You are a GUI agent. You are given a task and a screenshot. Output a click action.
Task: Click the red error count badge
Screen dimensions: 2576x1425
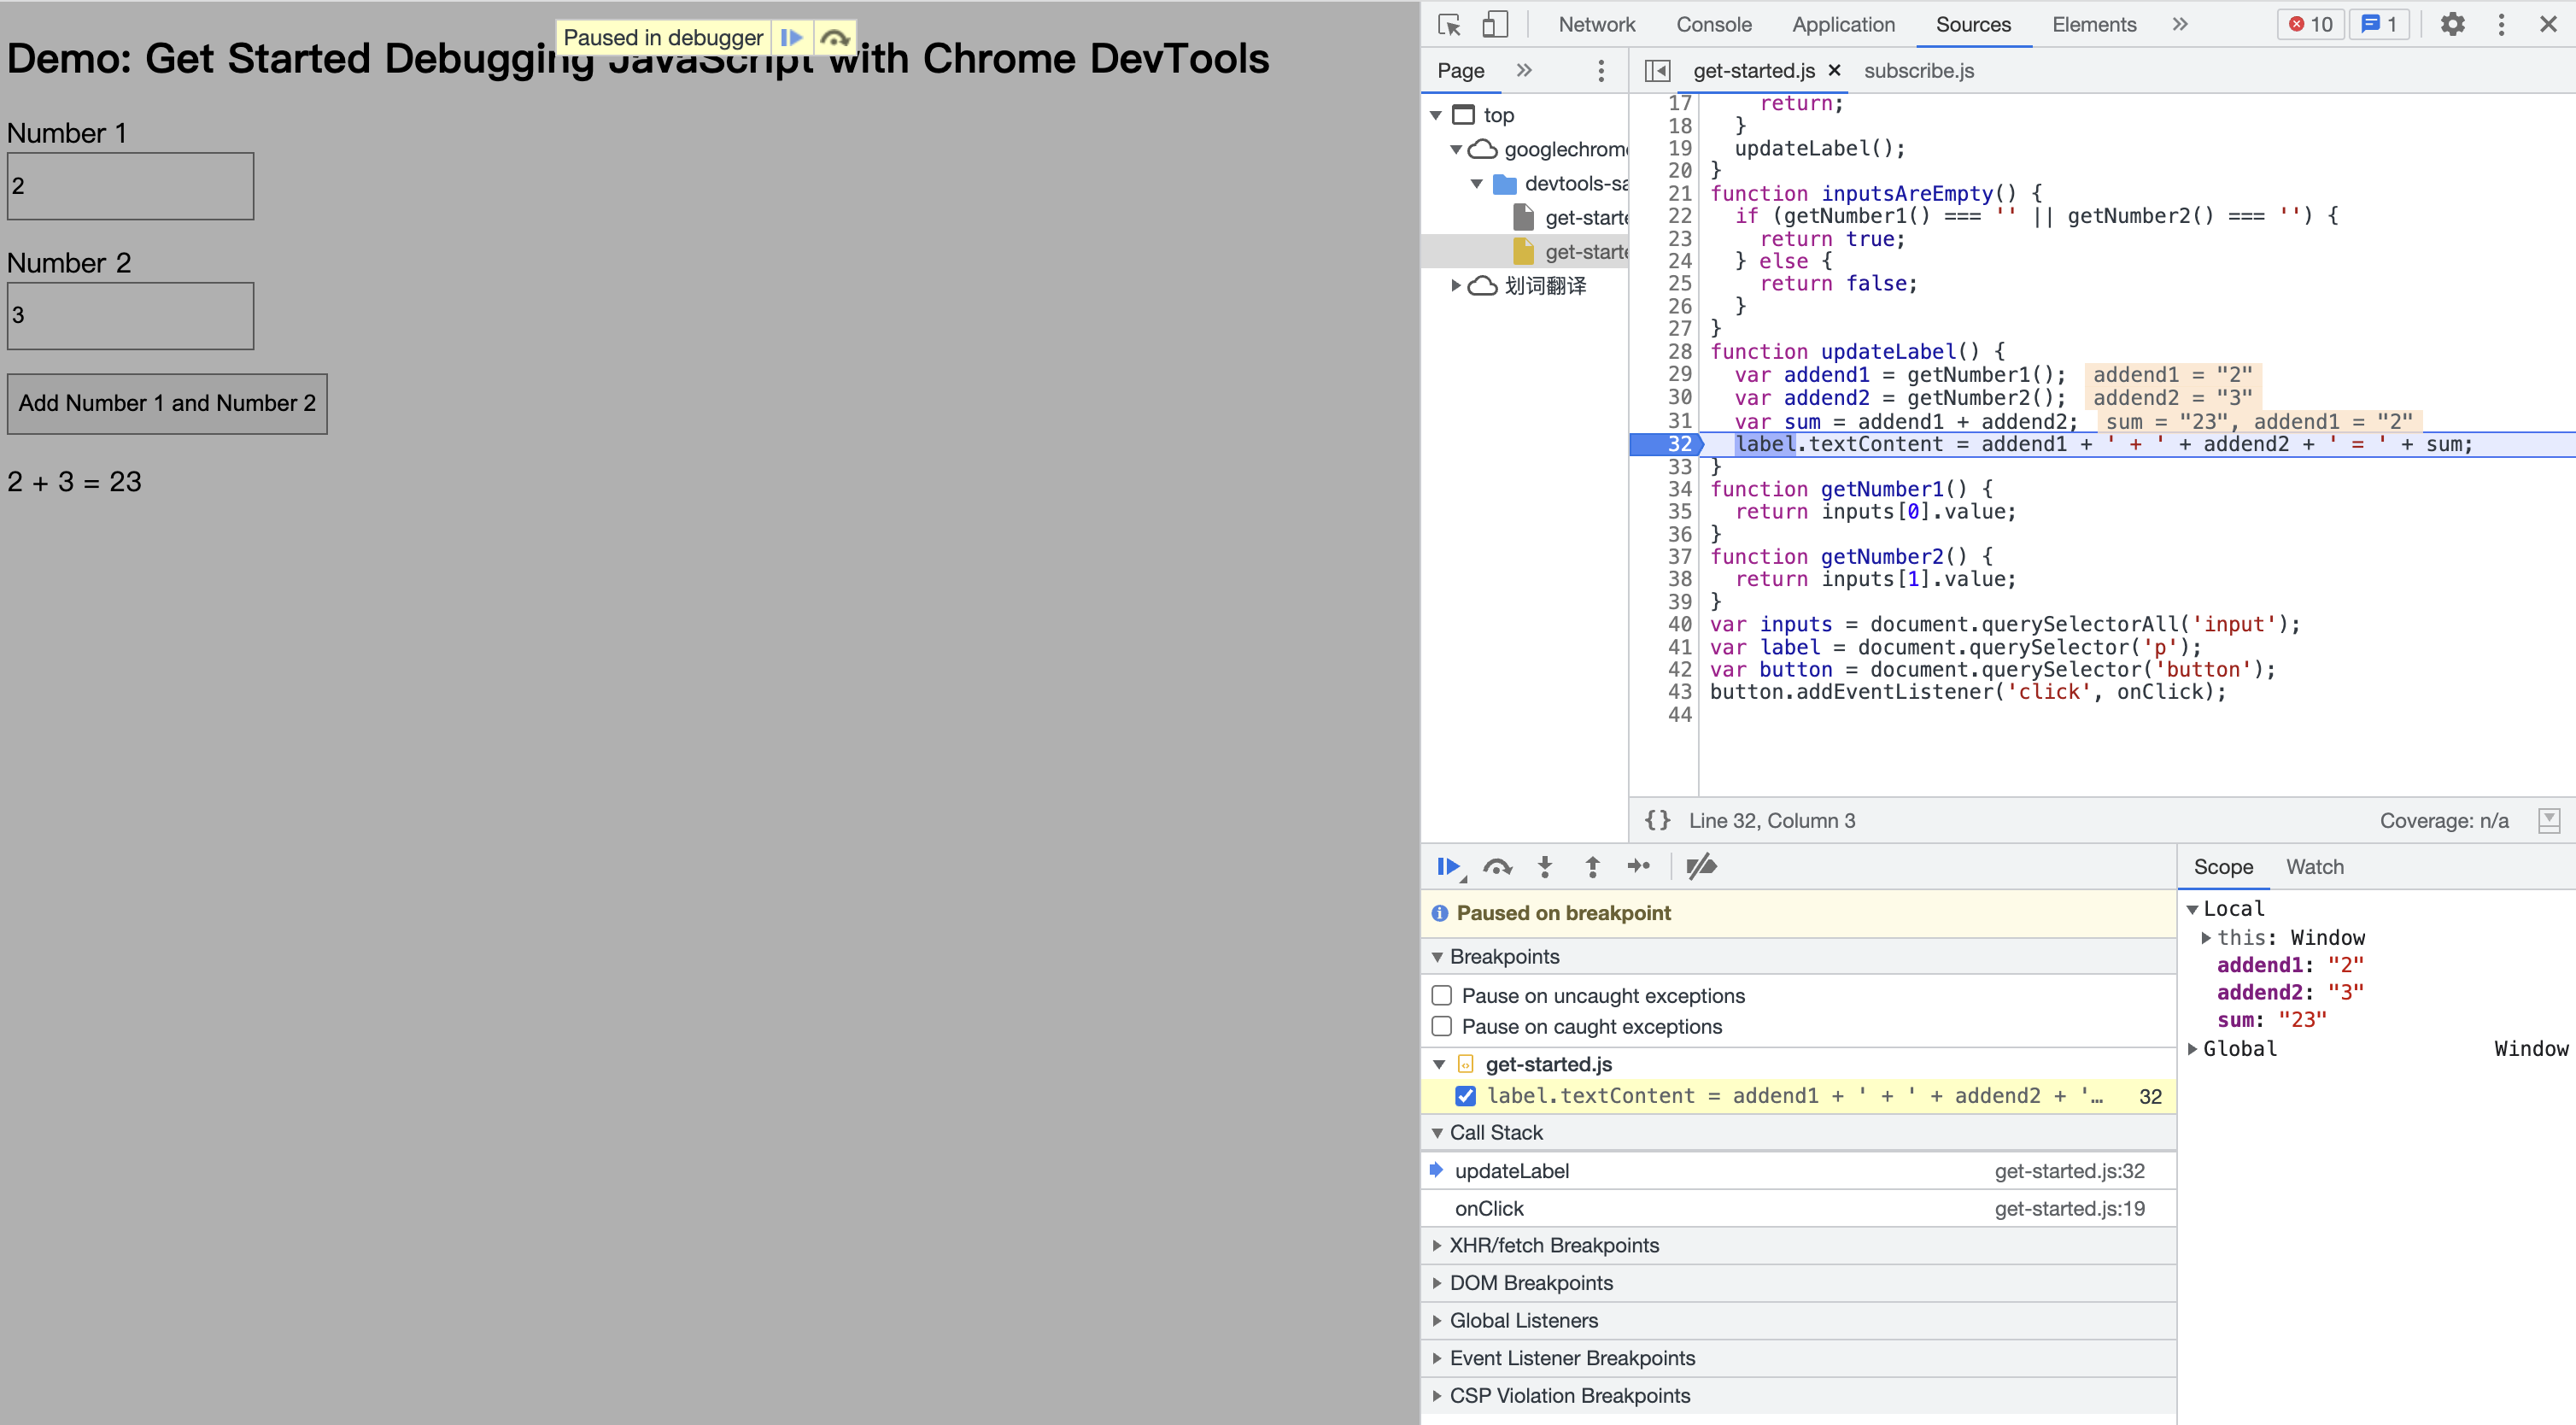click(2310, 24)
